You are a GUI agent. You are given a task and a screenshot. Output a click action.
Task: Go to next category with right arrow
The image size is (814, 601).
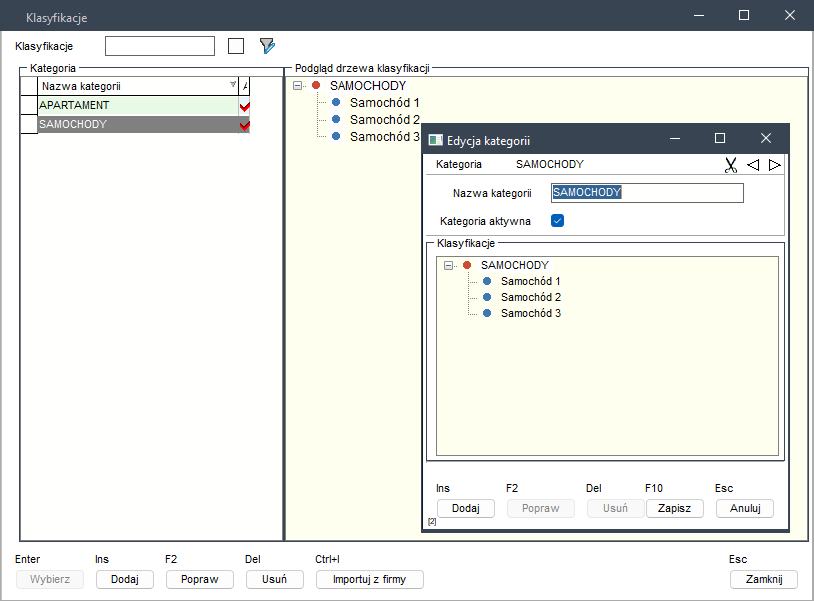tap(774, 165)
